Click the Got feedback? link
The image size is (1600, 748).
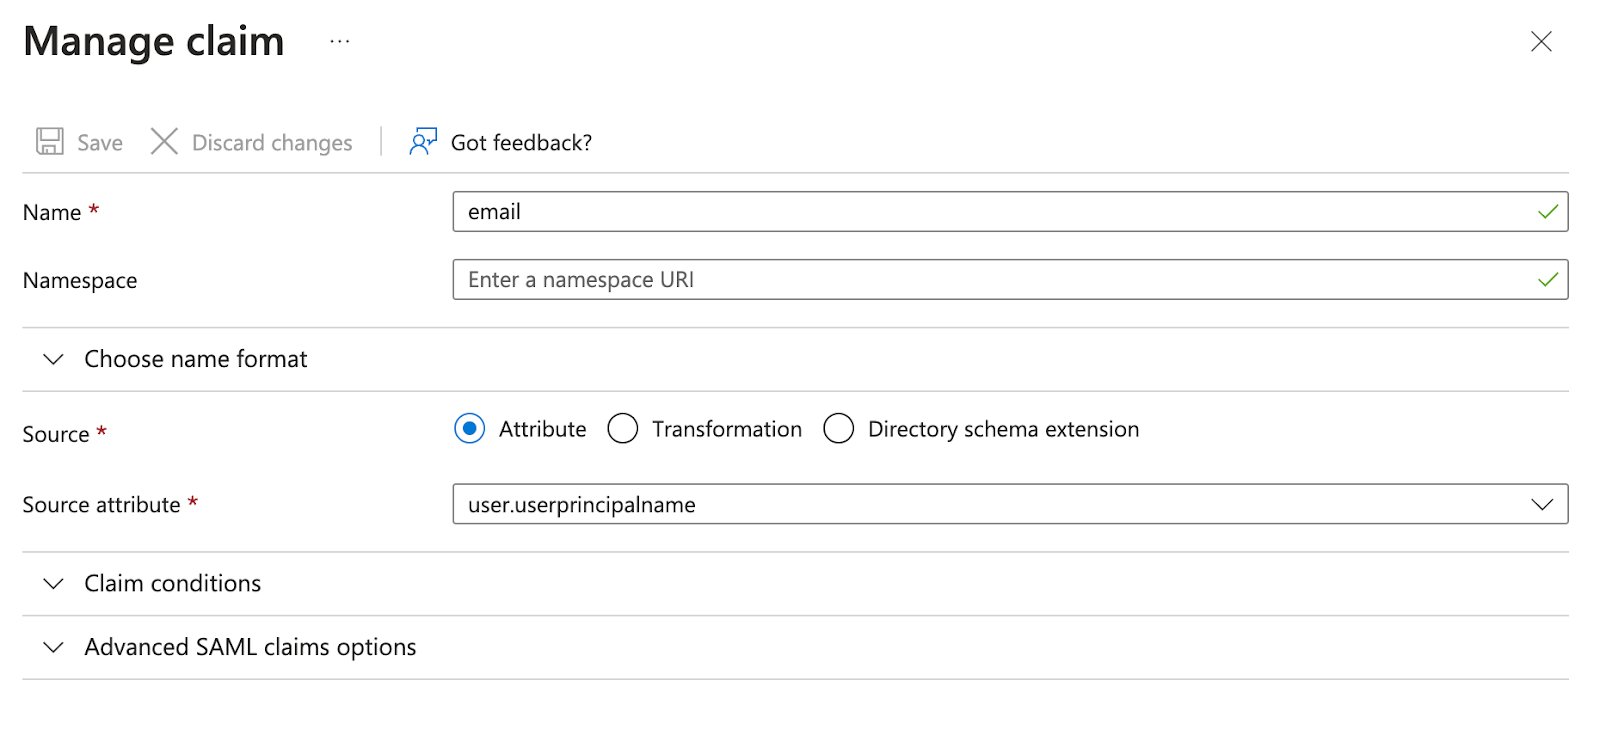pos(521,143)
